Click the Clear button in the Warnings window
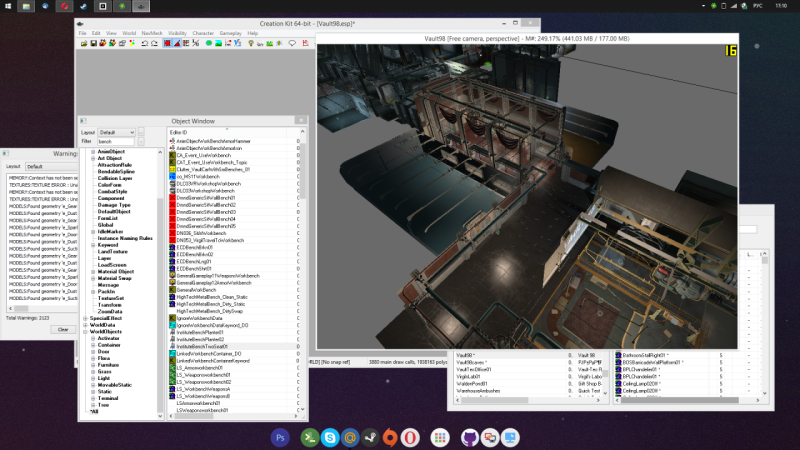Image resolution: width=800 pixels, height=450 pixels. click(63, 330)
